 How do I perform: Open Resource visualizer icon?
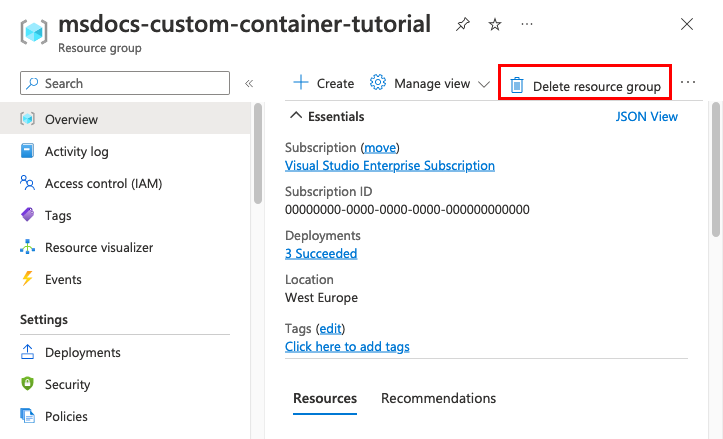[x=28, y=248]
